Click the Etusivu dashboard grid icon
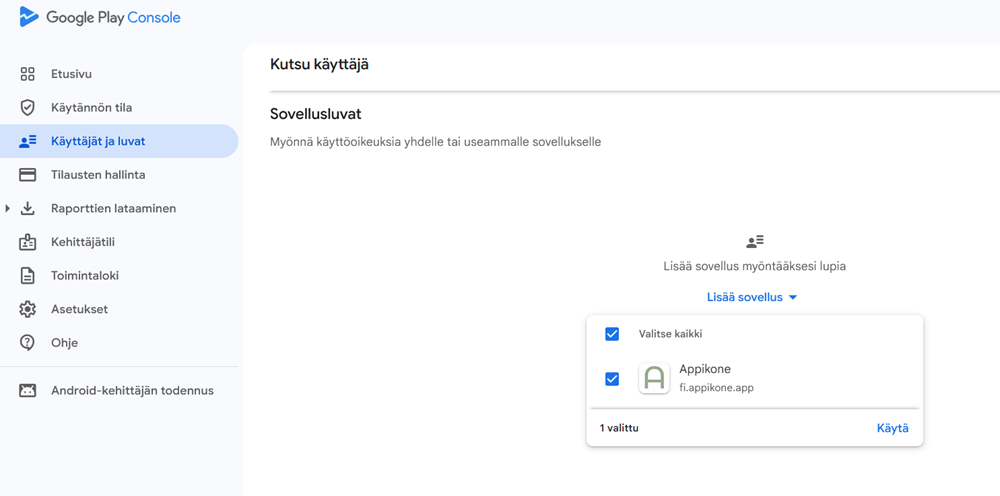 click(x=28, y=74)
